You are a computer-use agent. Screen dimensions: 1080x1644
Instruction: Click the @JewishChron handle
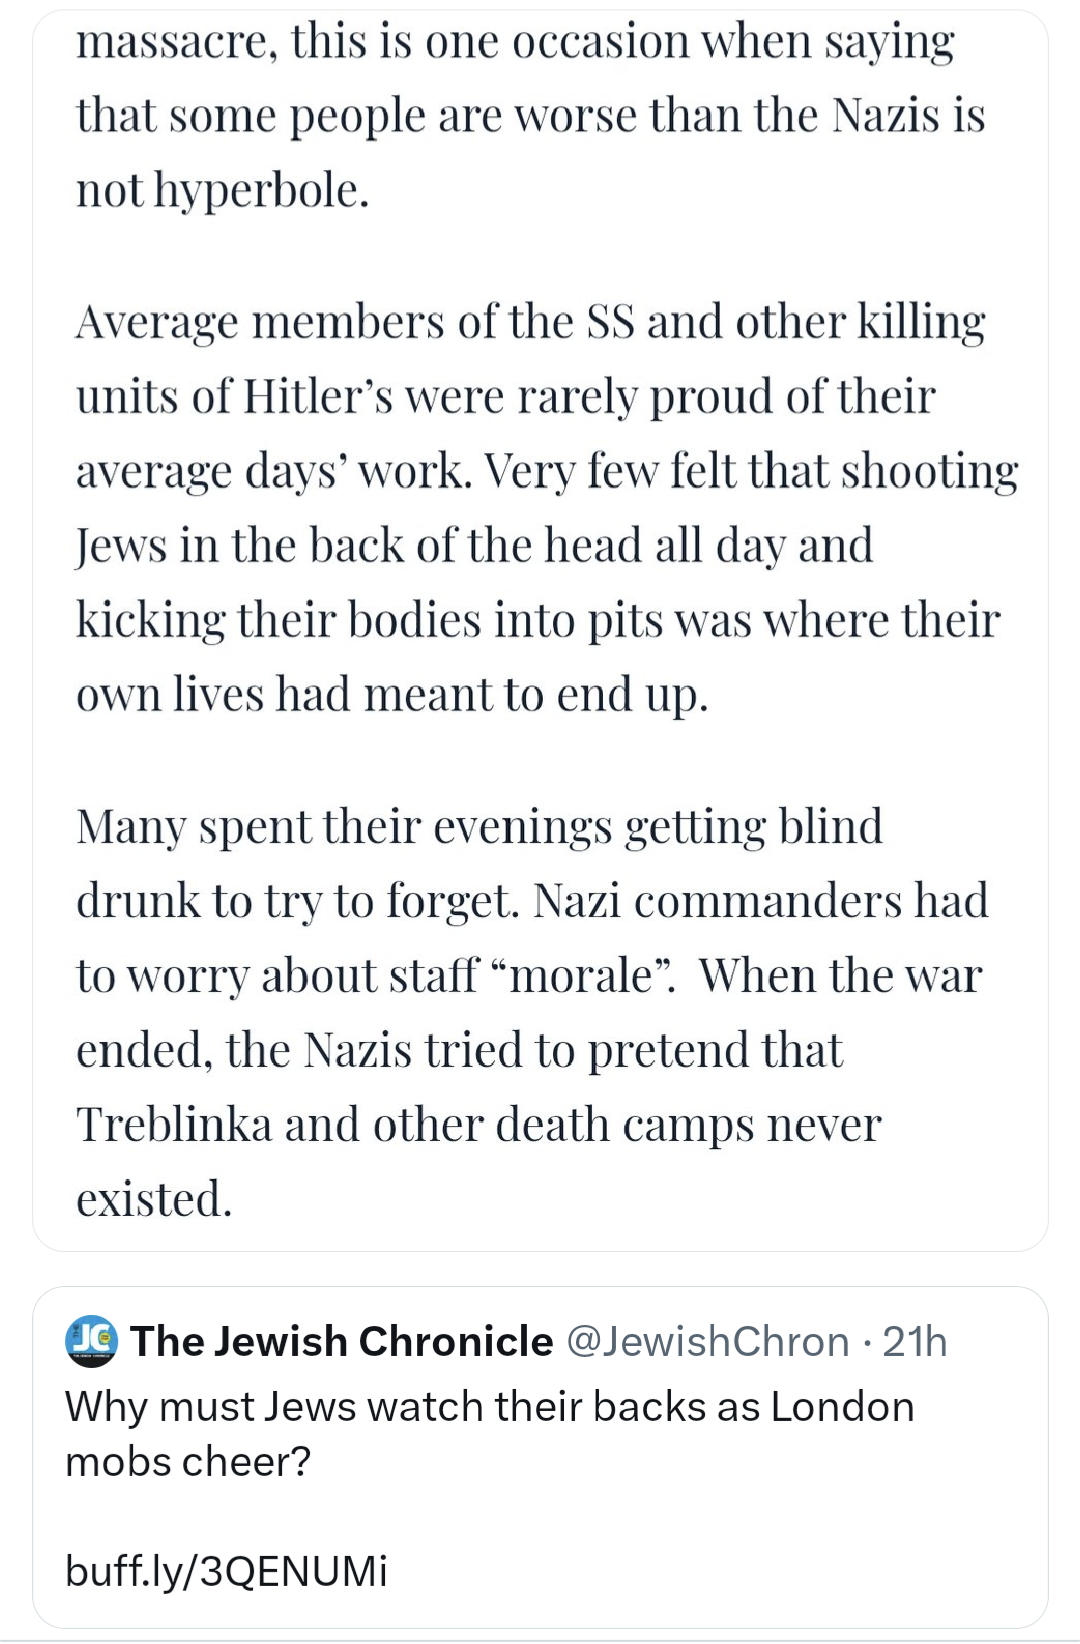[708, 1341]
